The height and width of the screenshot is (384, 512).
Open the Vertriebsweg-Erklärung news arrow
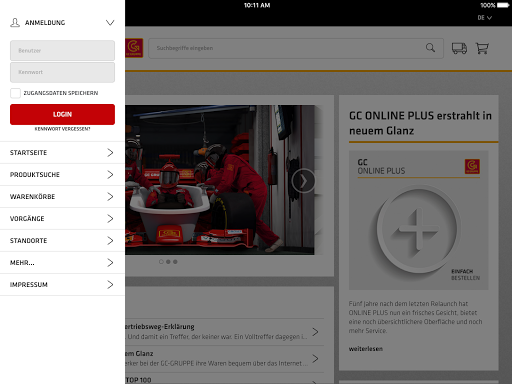tap(315, 332)
